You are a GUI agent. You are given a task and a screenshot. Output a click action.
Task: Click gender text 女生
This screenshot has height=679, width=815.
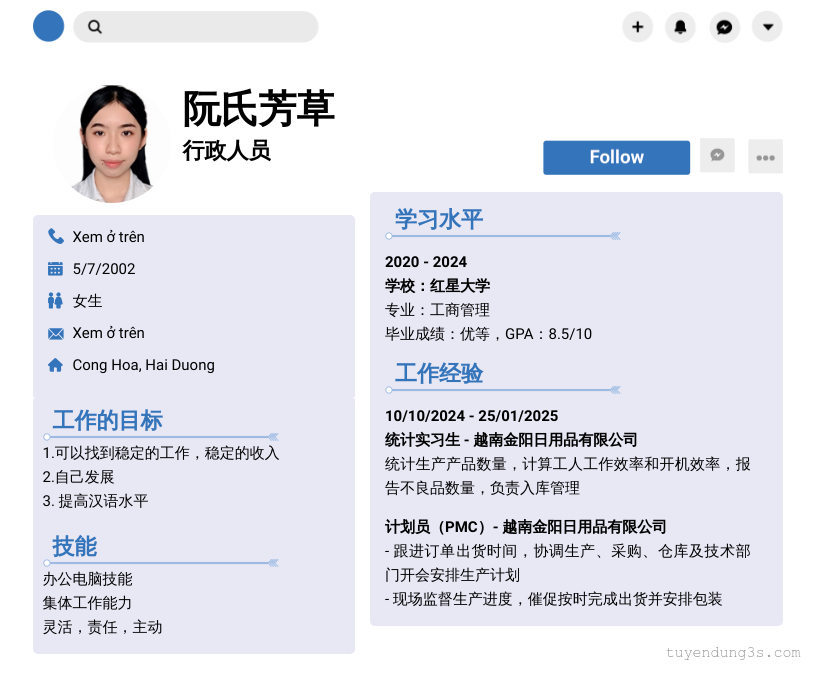(x=87, y=301)
